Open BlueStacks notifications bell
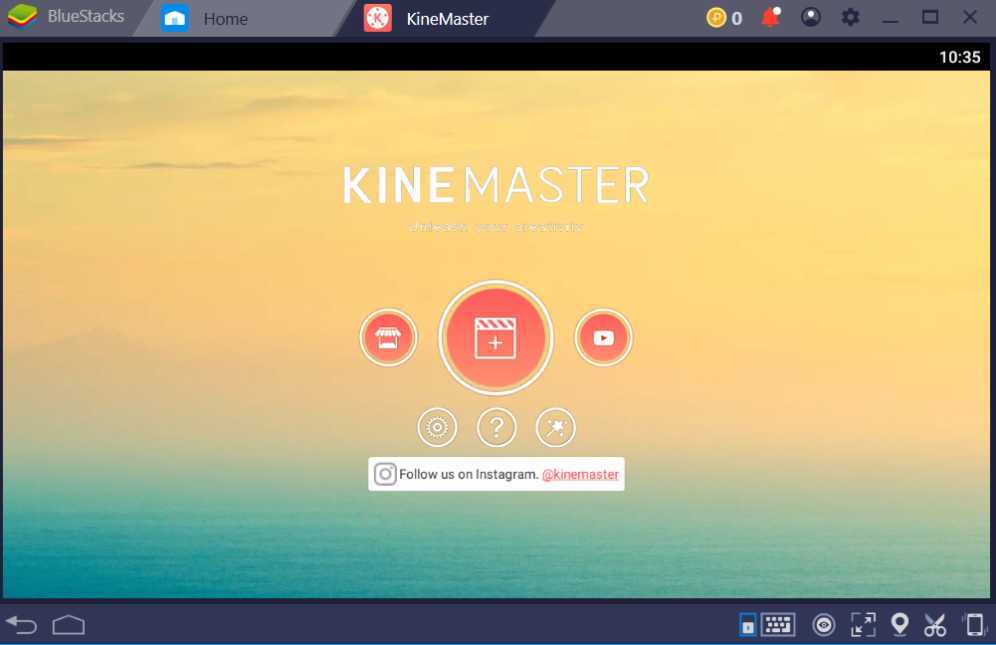The image size is (996, 645). (770, 17)
